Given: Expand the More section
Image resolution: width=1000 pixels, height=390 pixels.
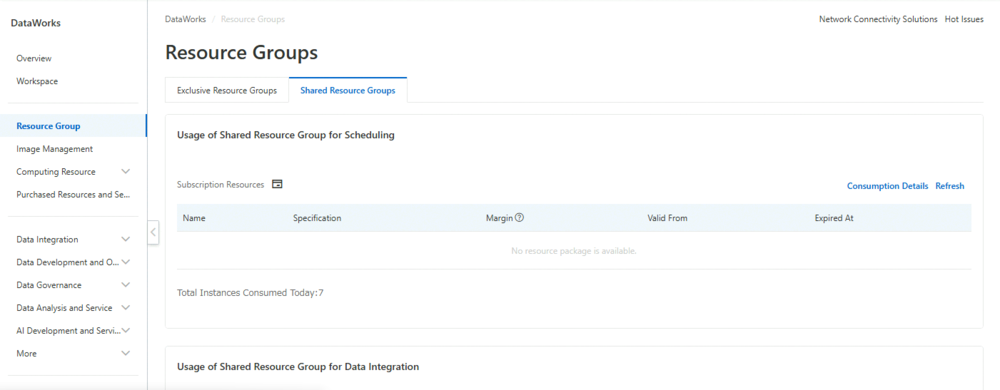Looking at the screenshot, I should (126, 353).
